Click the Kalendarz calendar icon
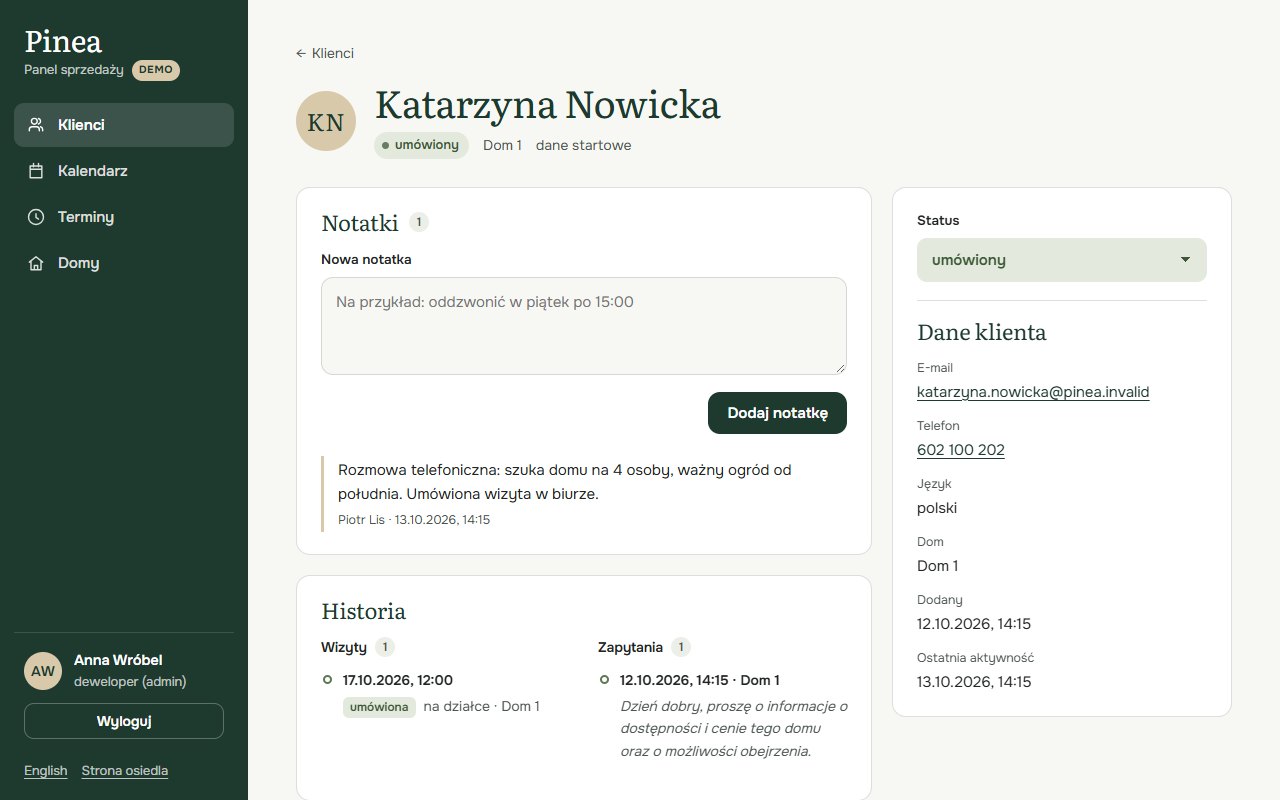Viewport: 1280px width, 800px height. click(x=36, y=171)
